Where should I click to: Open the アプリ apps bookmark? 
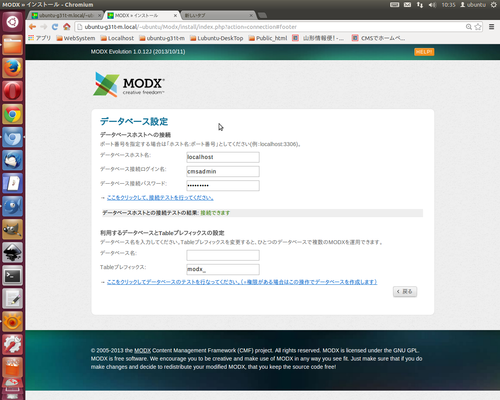click(x=40, y=38)
